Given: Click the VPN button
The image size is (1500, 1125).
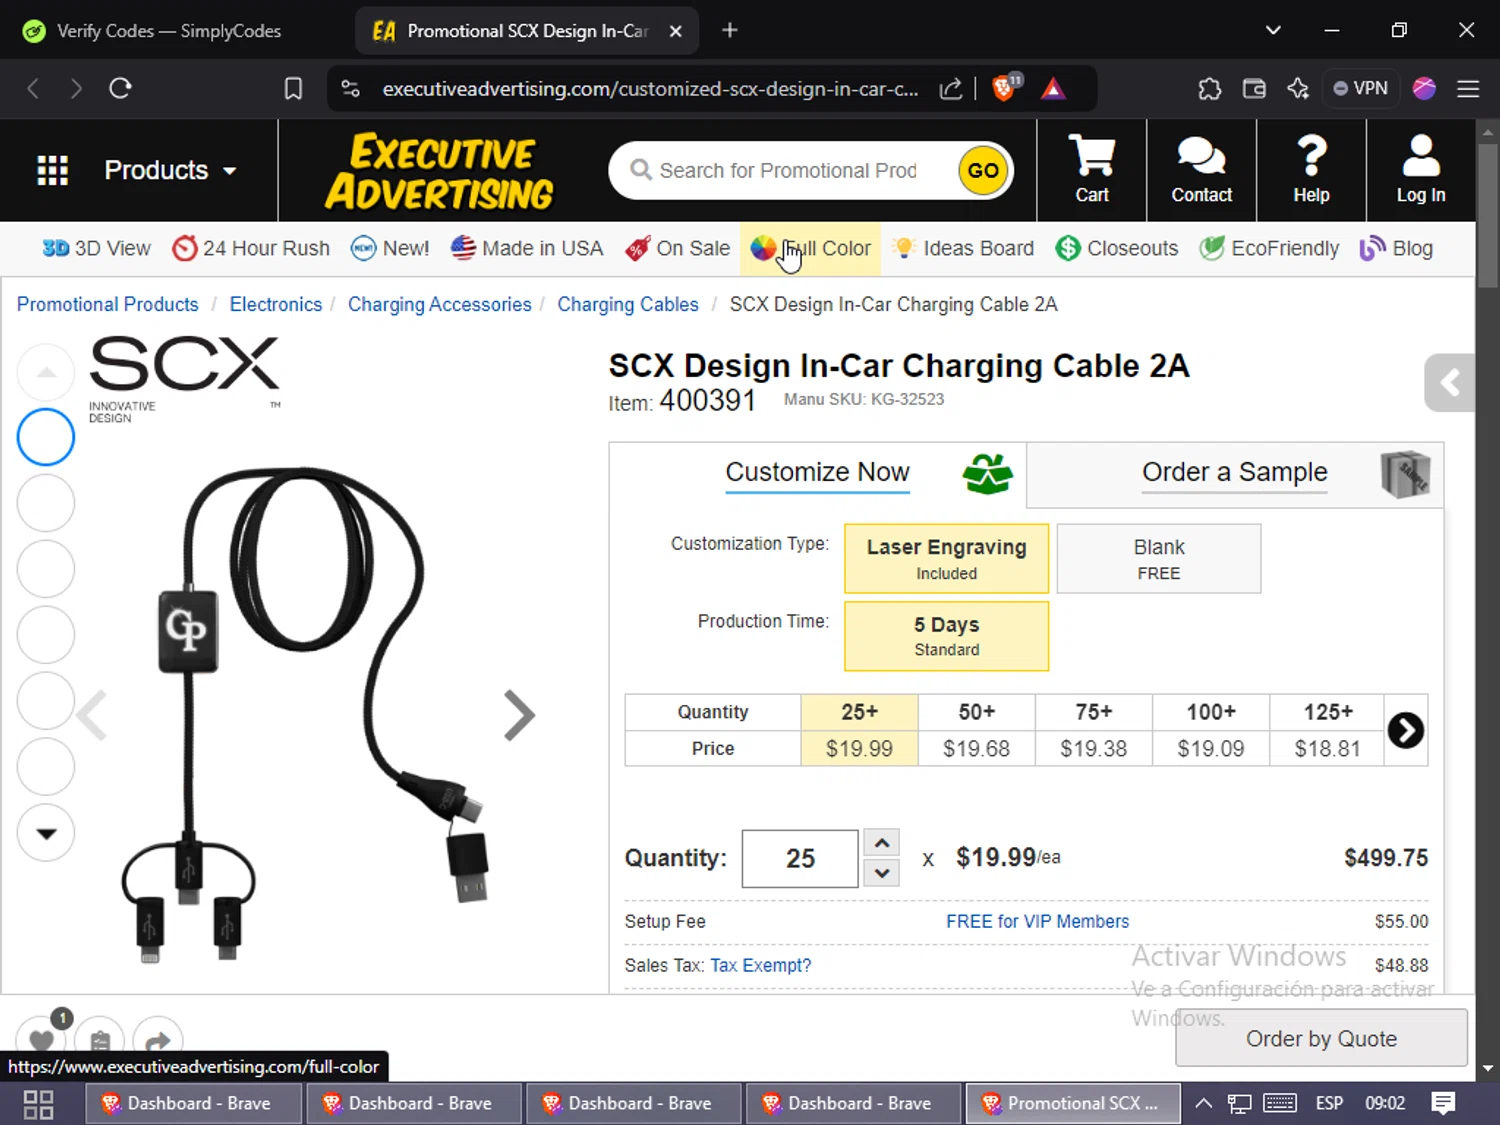Looking at the screenshot, I should [x=1360, y=89].
